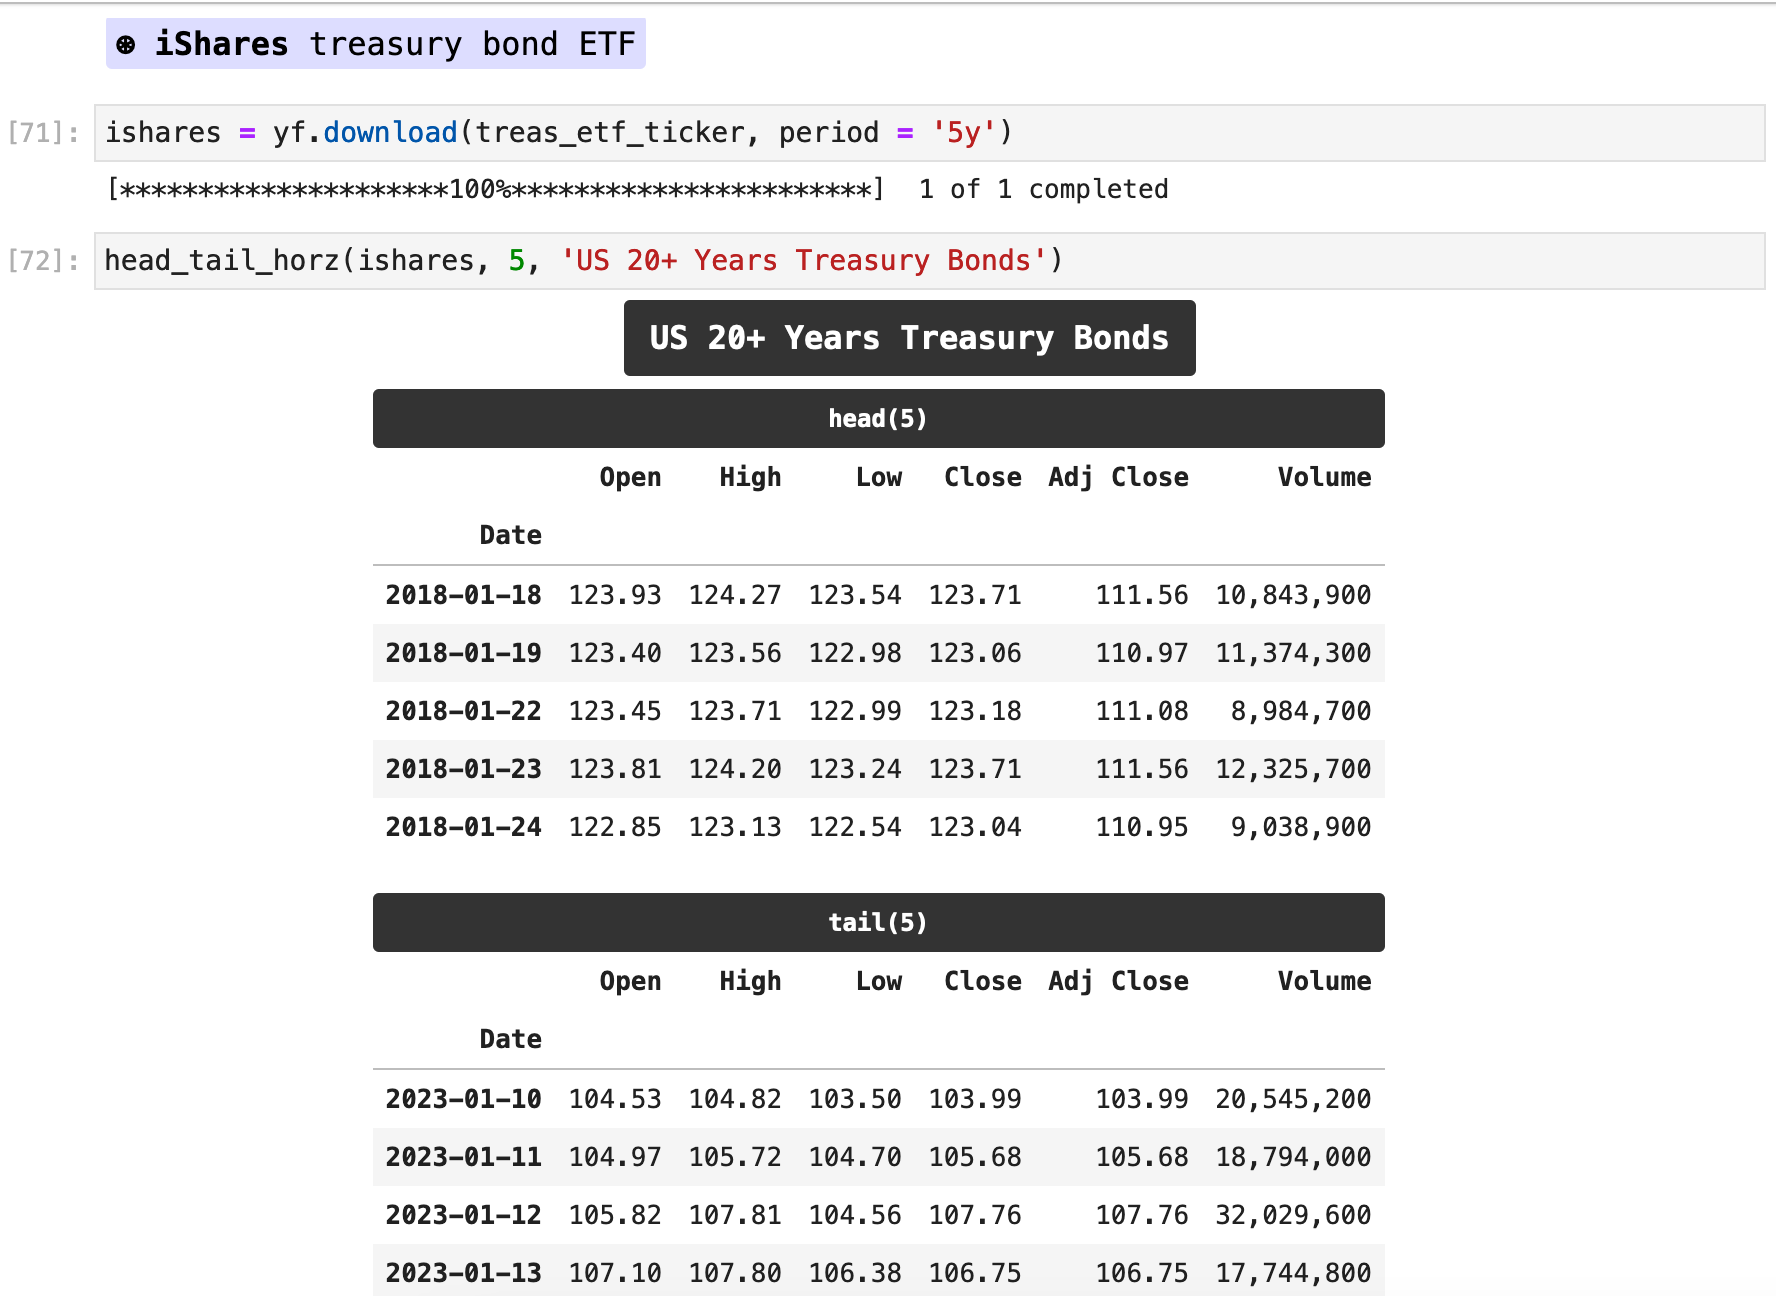Click the row date 2023-01-12

click(x=463, y=1216)
